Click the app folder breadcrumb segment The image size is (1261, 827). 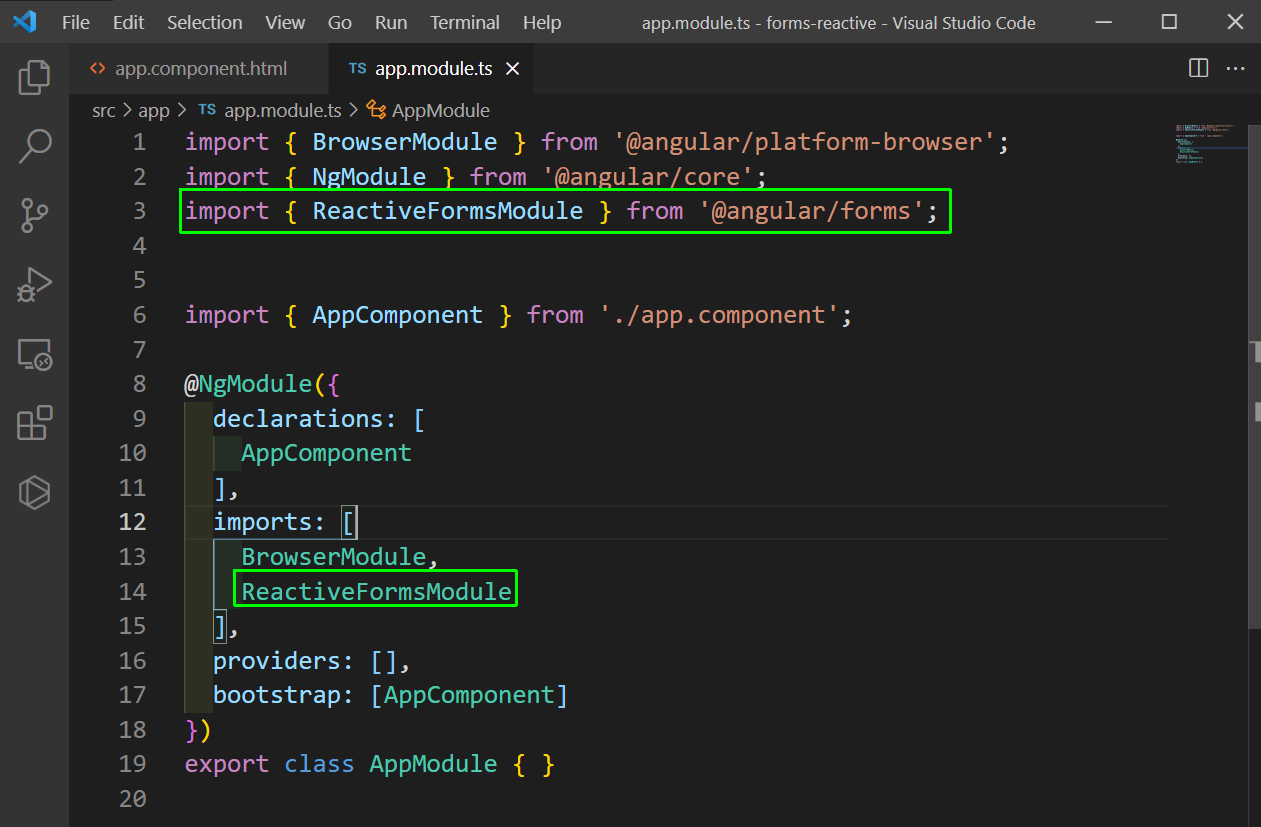(x=154, y=110)
